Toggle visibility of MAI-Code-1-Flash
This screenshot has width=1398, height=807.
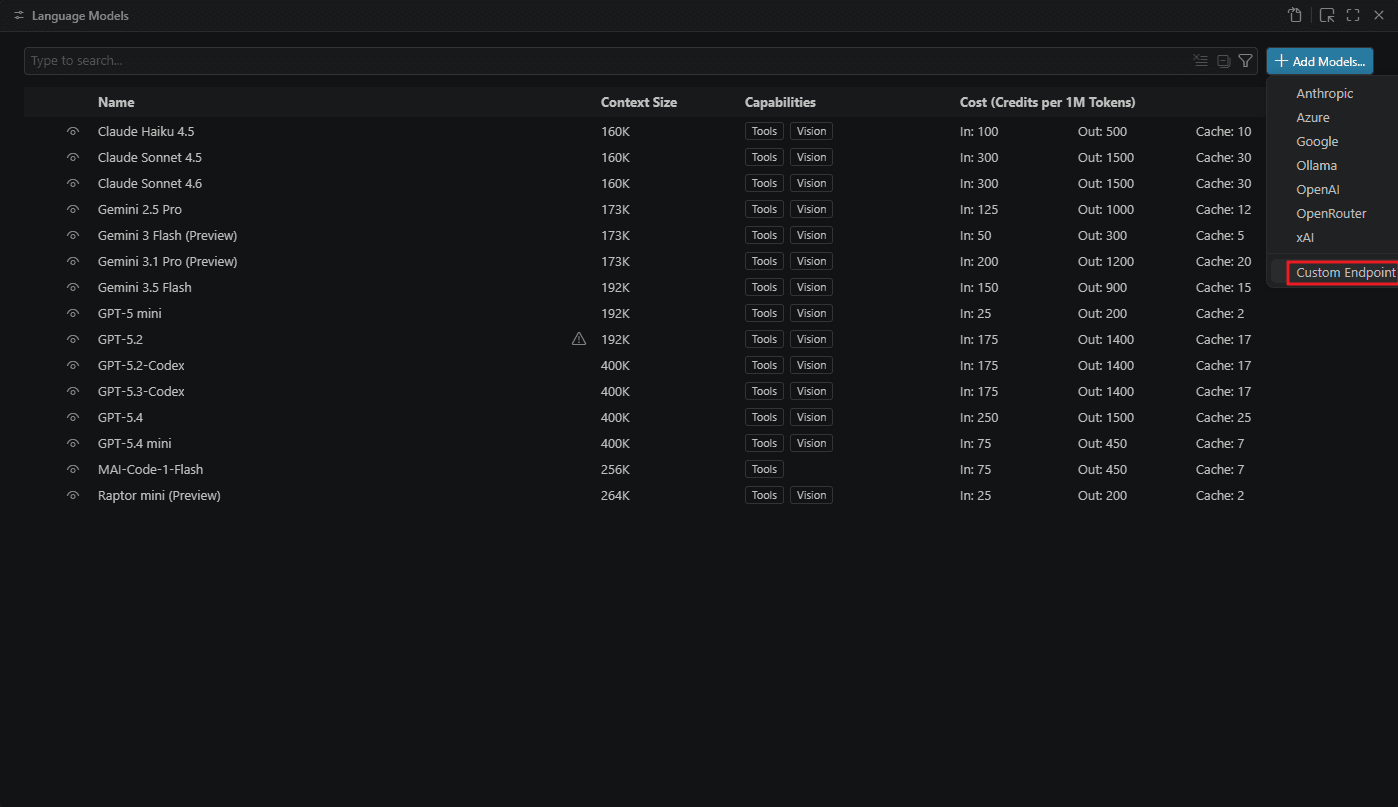pyautogui.click(x=73, y=469)
